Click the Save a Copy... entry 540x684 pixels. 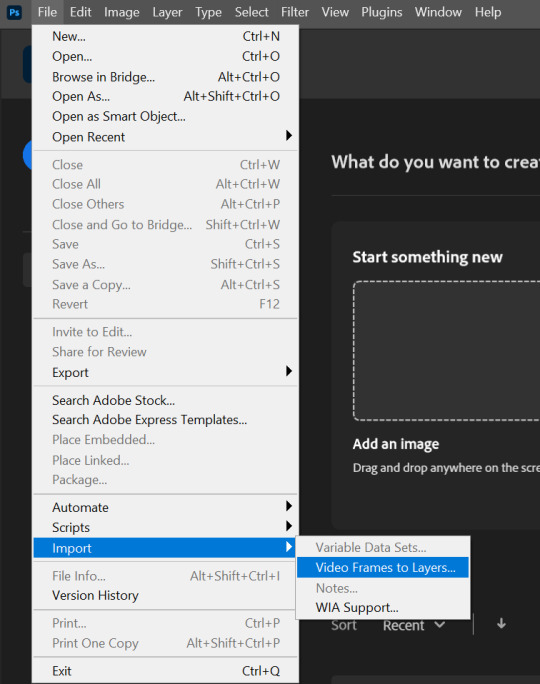click(x=165, y=284)
